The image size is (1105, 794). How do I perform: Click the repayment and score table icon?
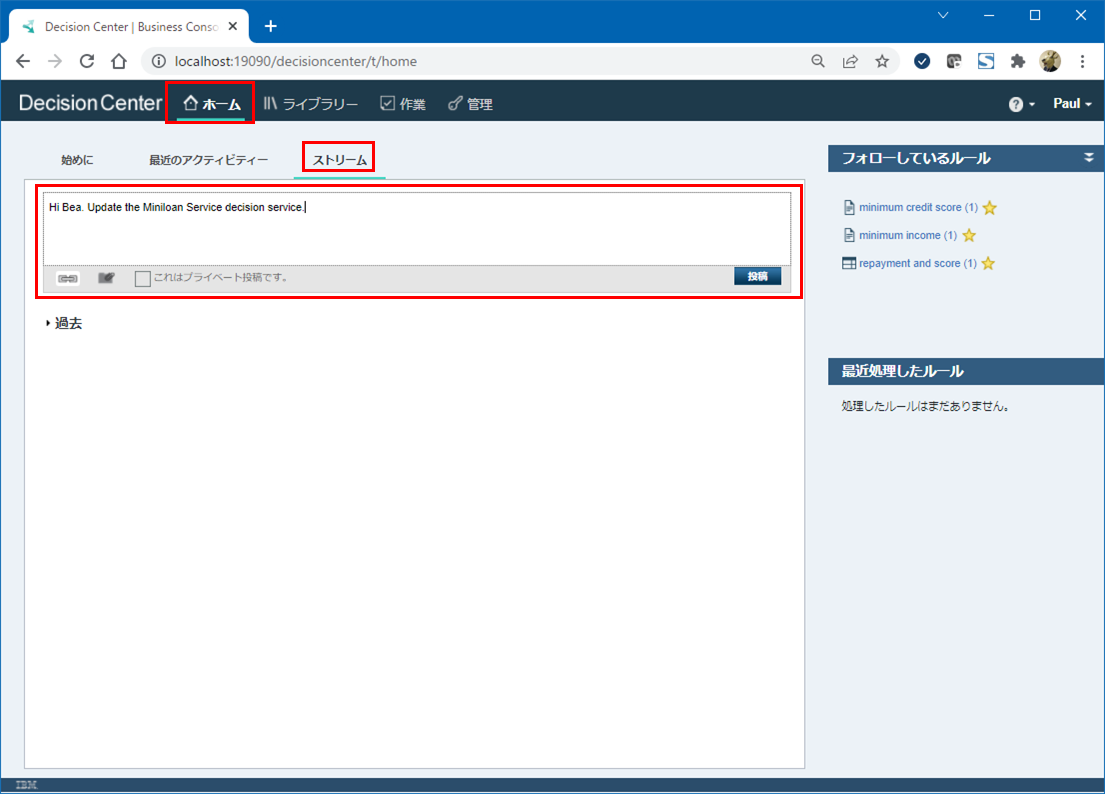click(x=849, y=263)
